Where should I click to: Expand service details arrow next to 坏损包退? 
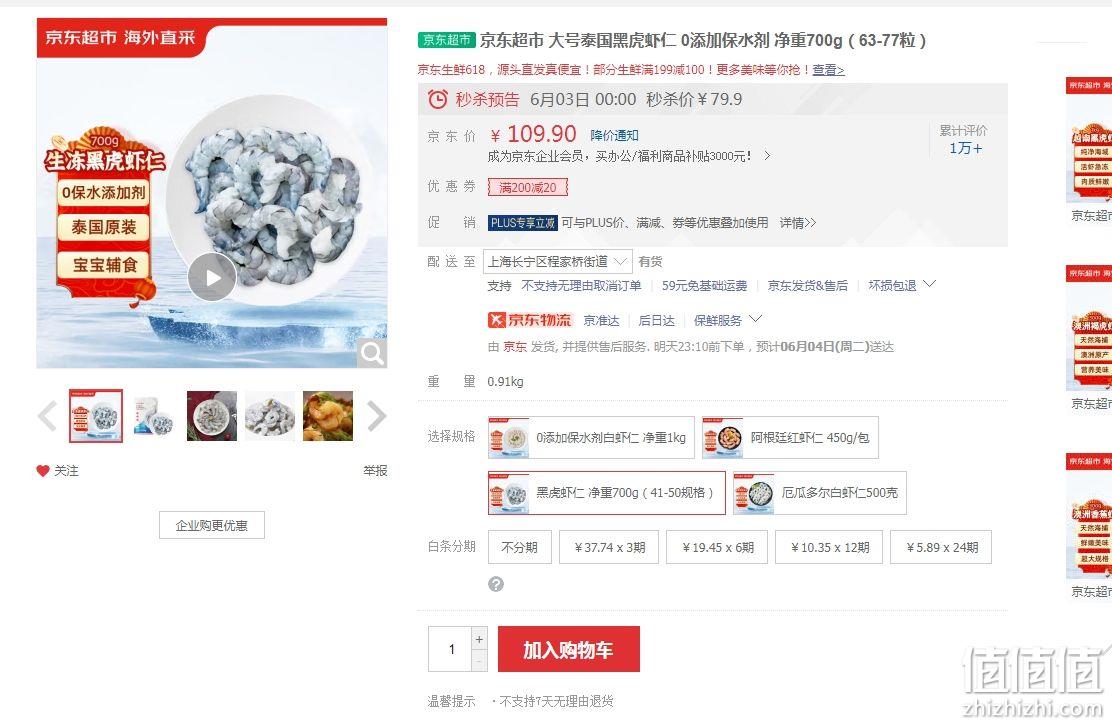coord(930,284)
